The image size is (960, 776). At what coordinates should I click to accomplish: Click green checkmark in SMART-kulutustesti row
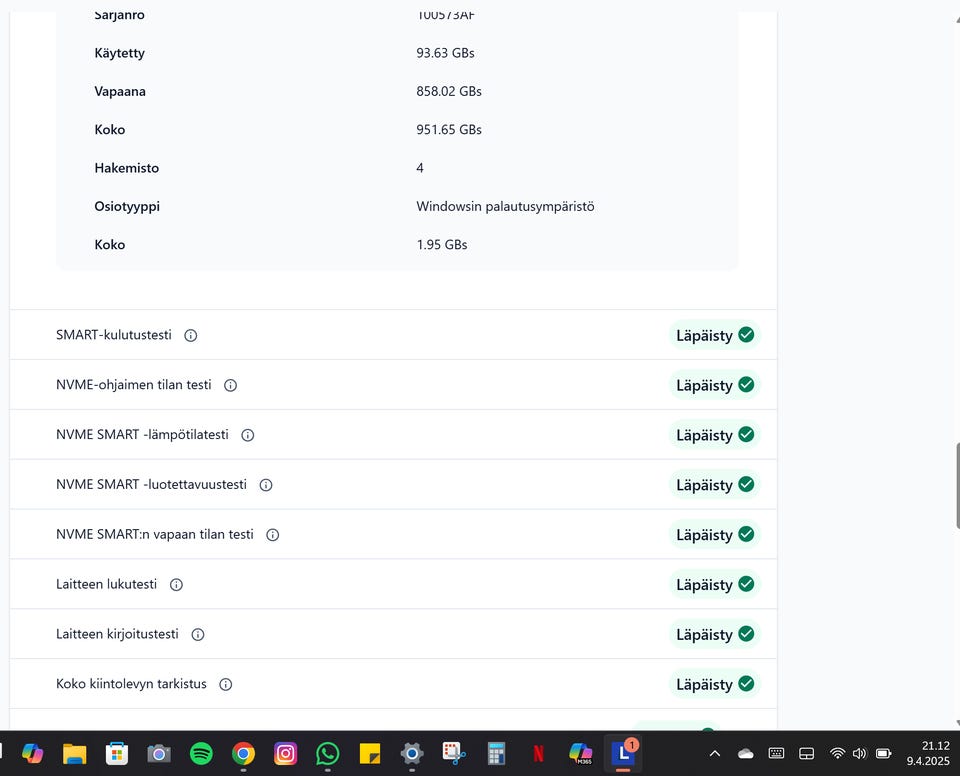click(746, 335)
